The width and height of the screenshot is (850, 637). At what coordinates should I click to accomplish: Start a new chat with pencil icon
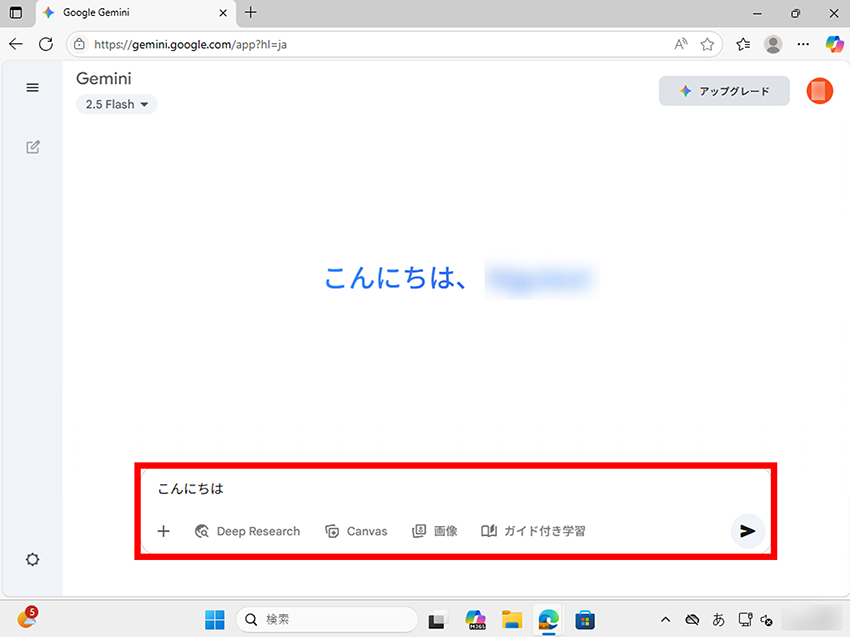(32, 147)
